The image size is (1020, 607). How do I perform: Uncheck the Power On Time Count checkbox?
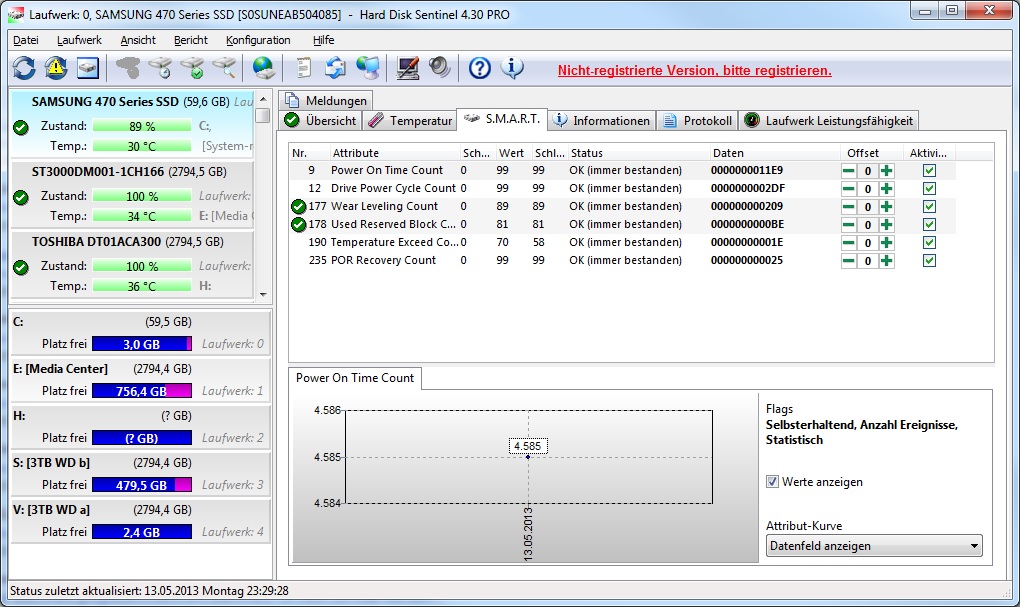[929, 170]
